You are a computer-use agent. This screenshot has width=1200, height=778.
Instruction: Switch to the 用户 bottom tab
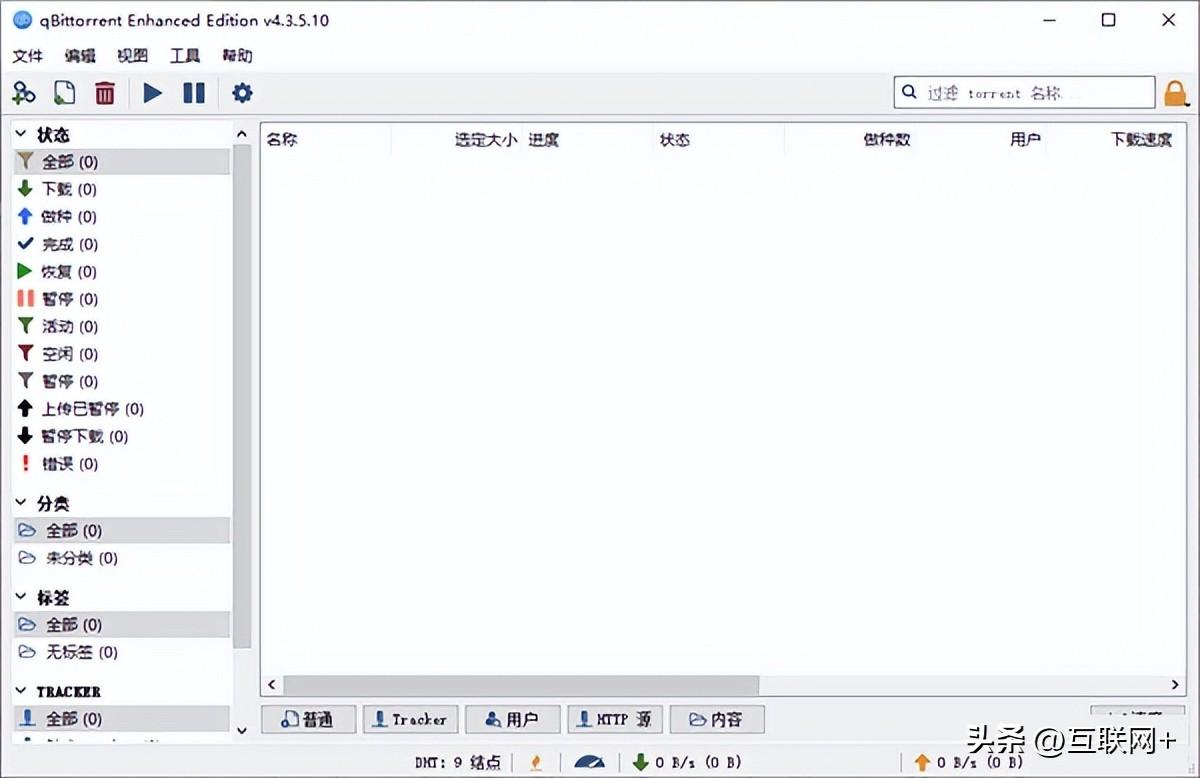pos(513,719)
